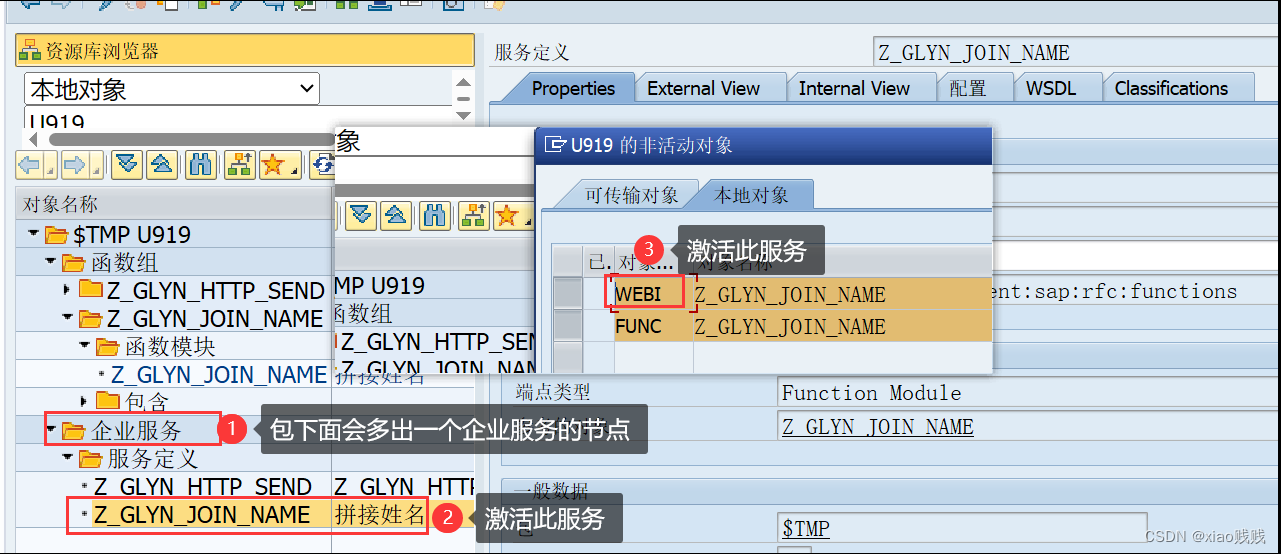Select function module Z_GLYN_JOIN_NAME under 函数模块
This screenshot has width=1281, height=554.
click(219, 375)
